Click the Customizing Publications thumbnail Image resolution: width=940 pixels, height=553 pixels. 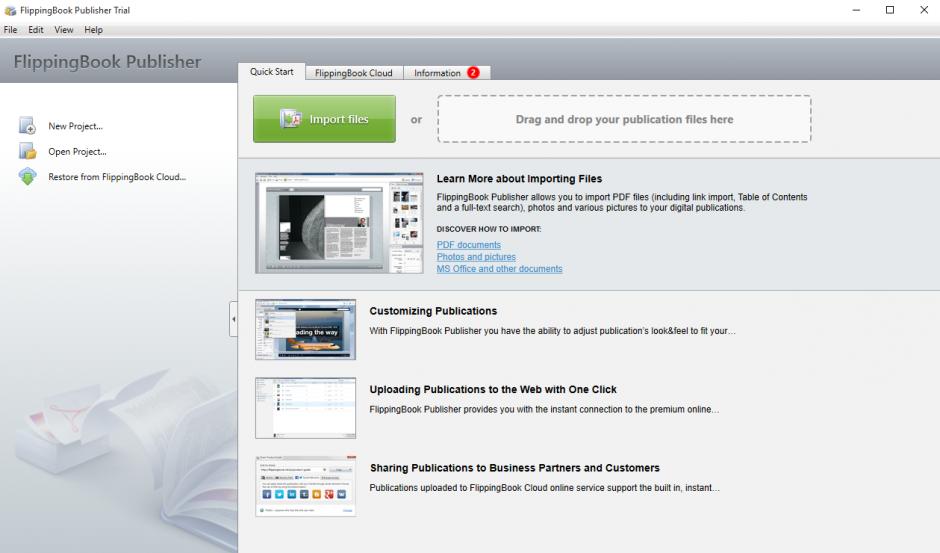(305, 329)
